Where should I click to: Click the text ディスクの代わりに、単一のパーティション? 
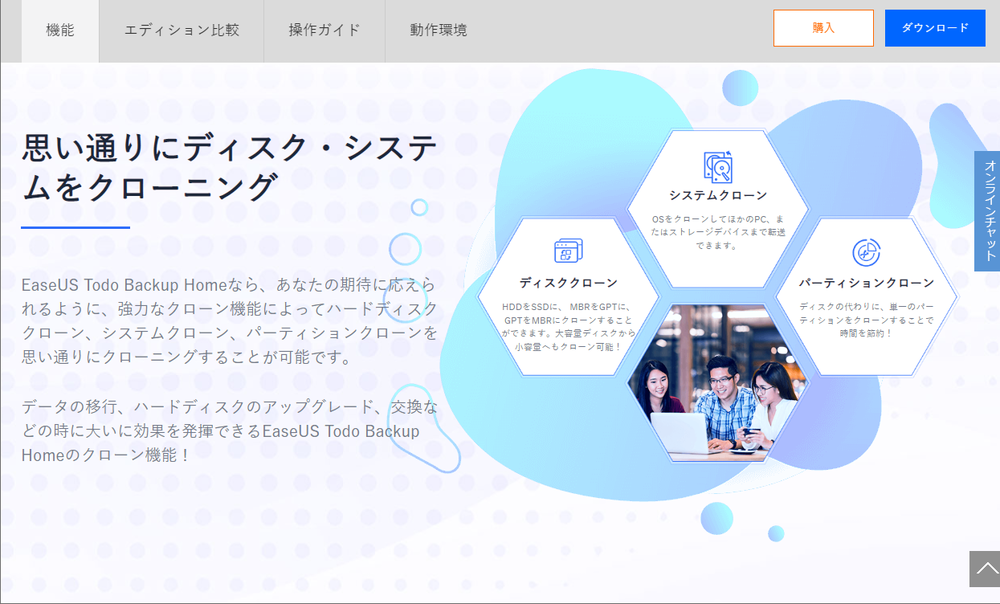pyautogui.click(x=866, y=320)
